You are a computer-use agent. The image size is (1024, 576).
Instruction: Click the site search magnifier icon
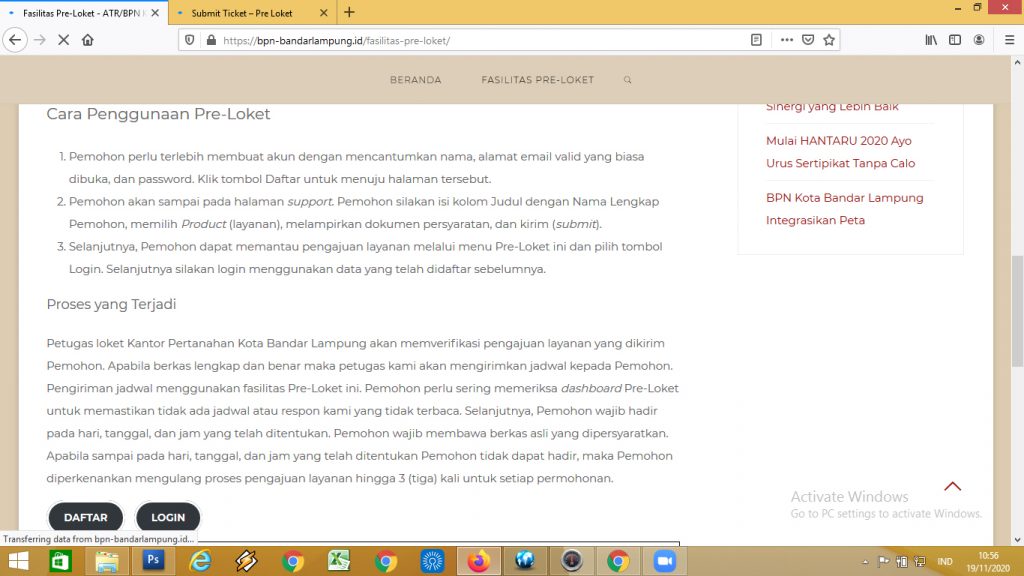tap(627, 80)
